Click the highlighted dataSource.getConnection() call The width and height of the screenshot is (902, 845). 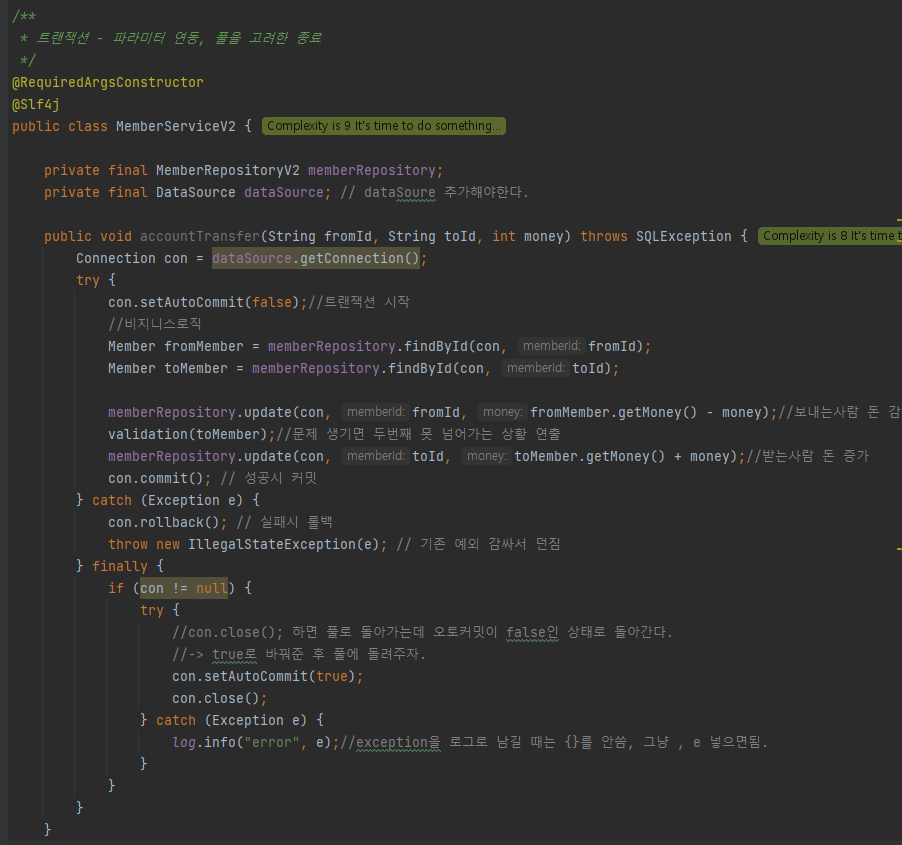[315, 258]
